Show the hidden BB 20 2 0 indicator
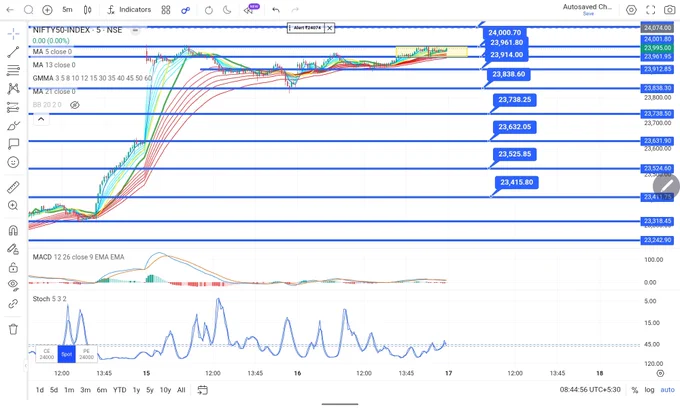Viewport: 680px width, 408px height. point(75,105)
